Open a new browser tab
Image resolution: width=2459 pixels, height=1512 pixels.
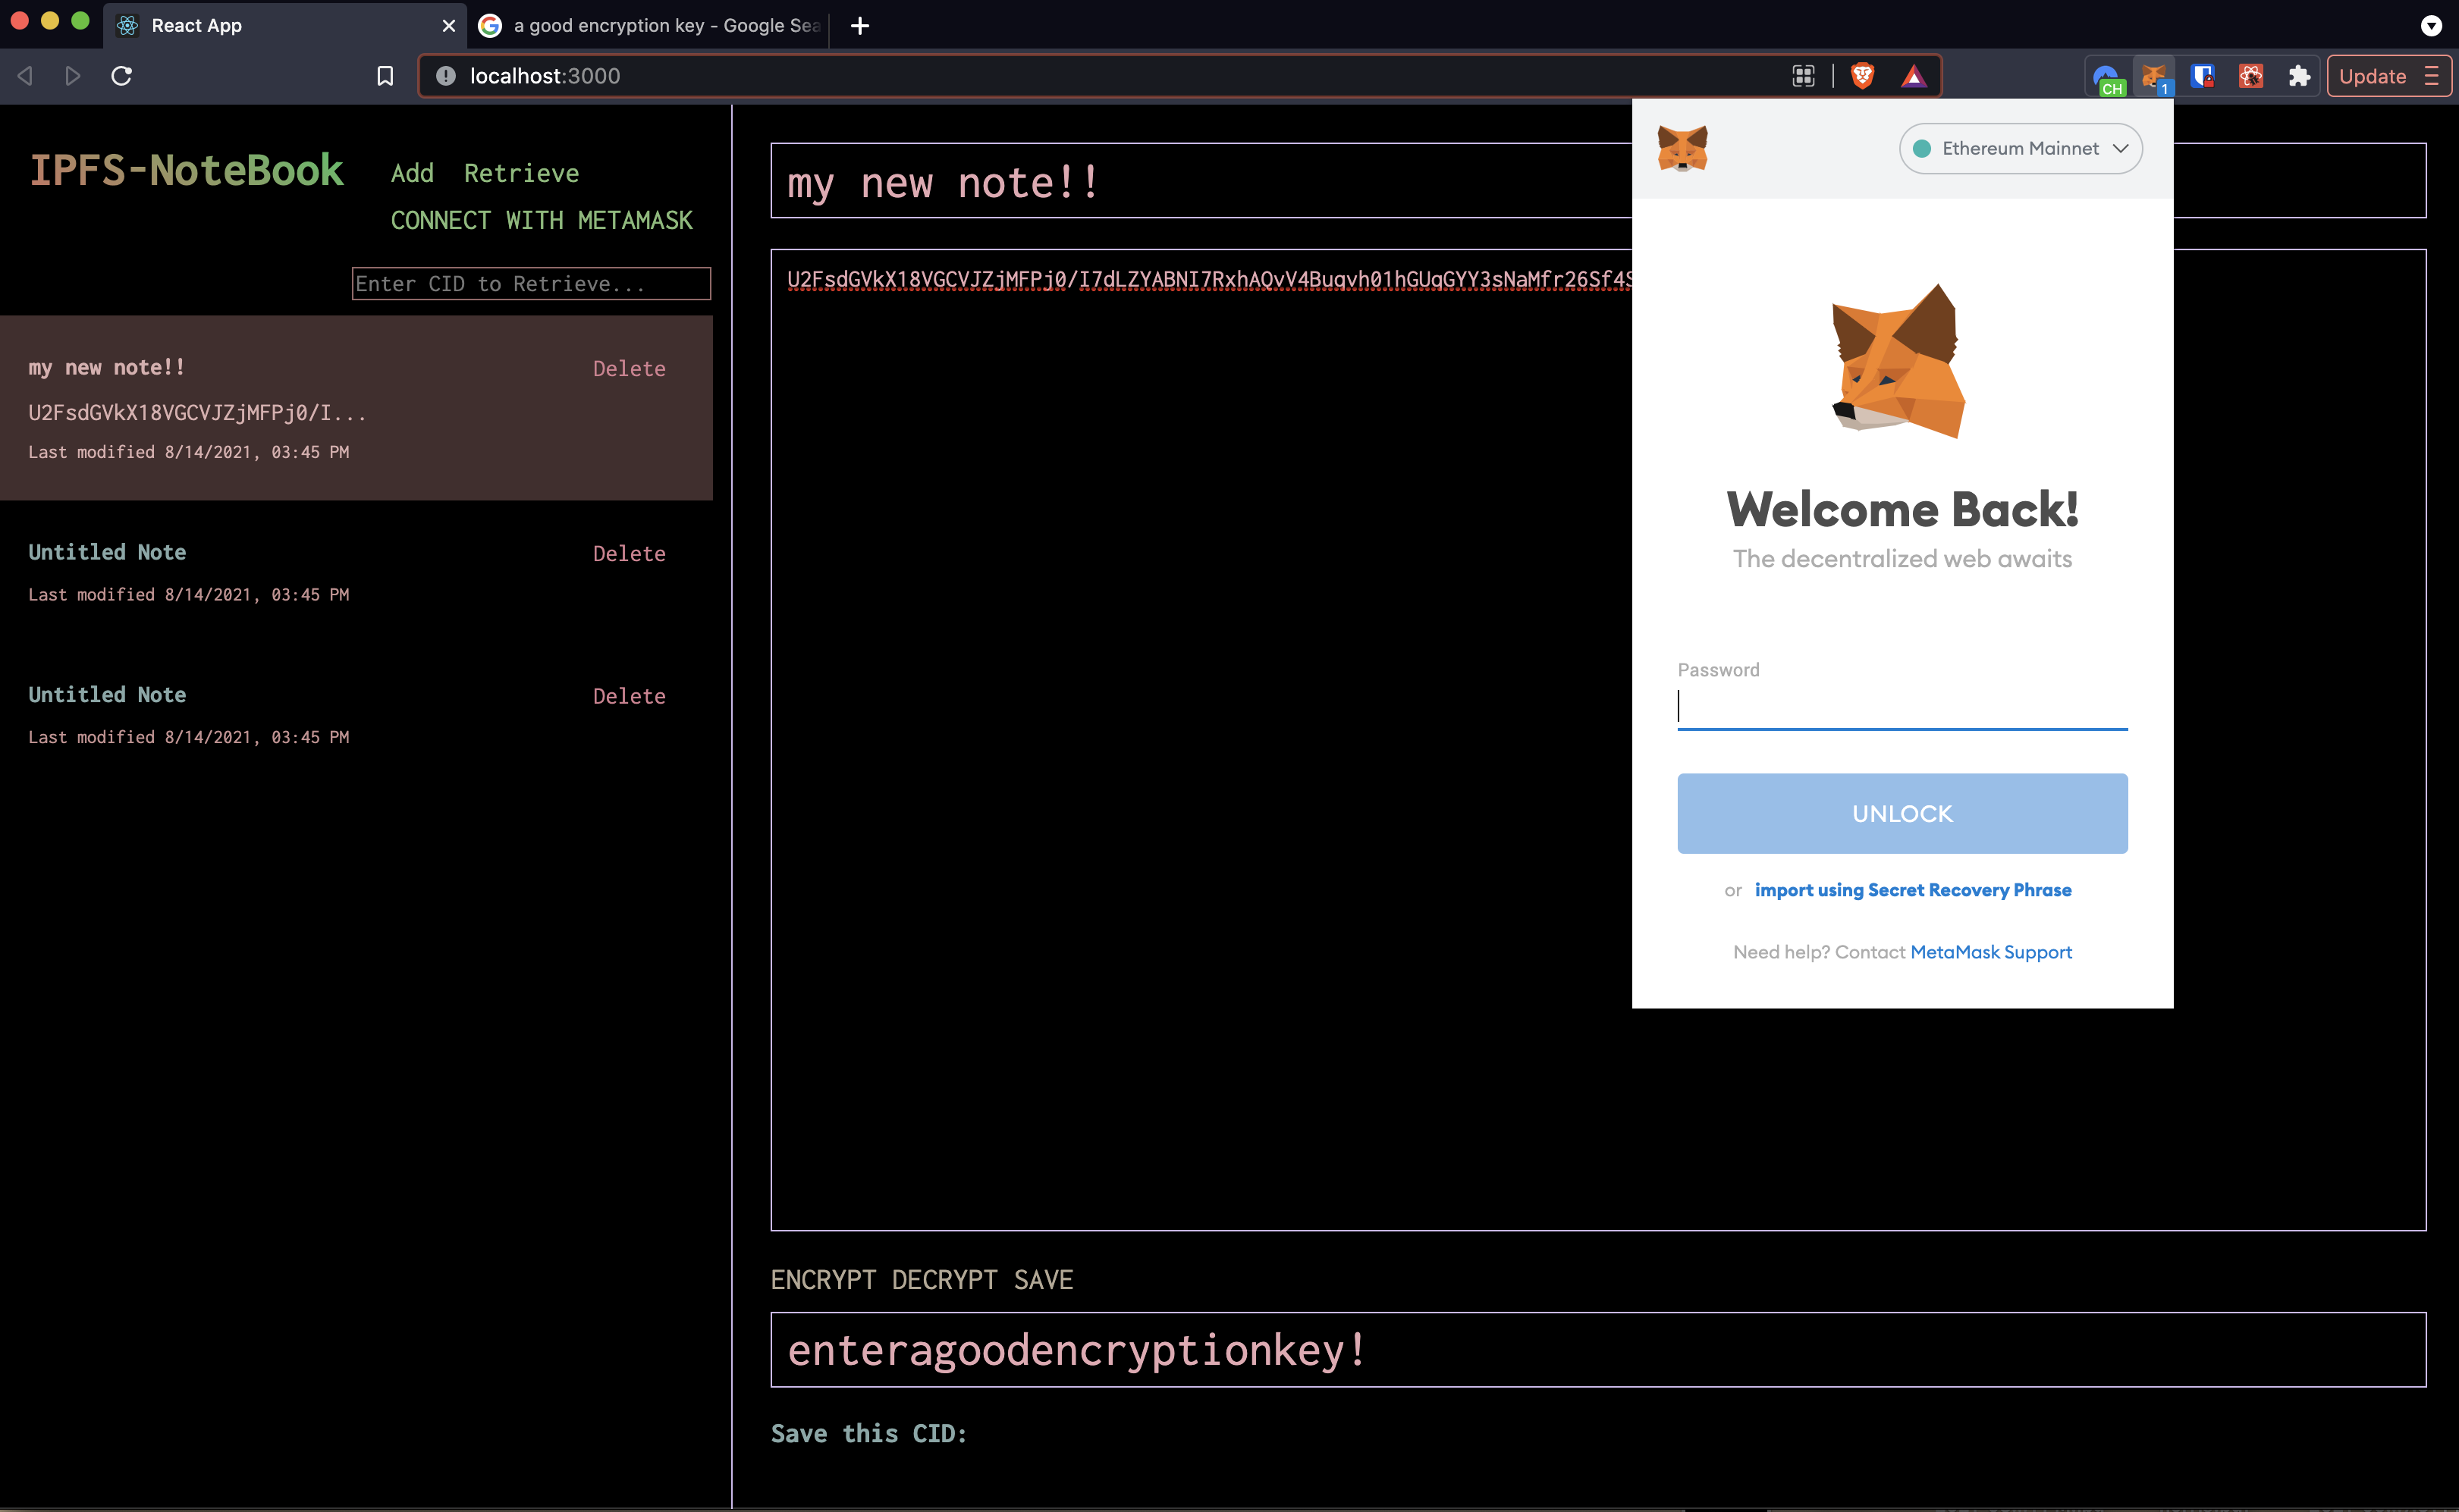point(859,26)
